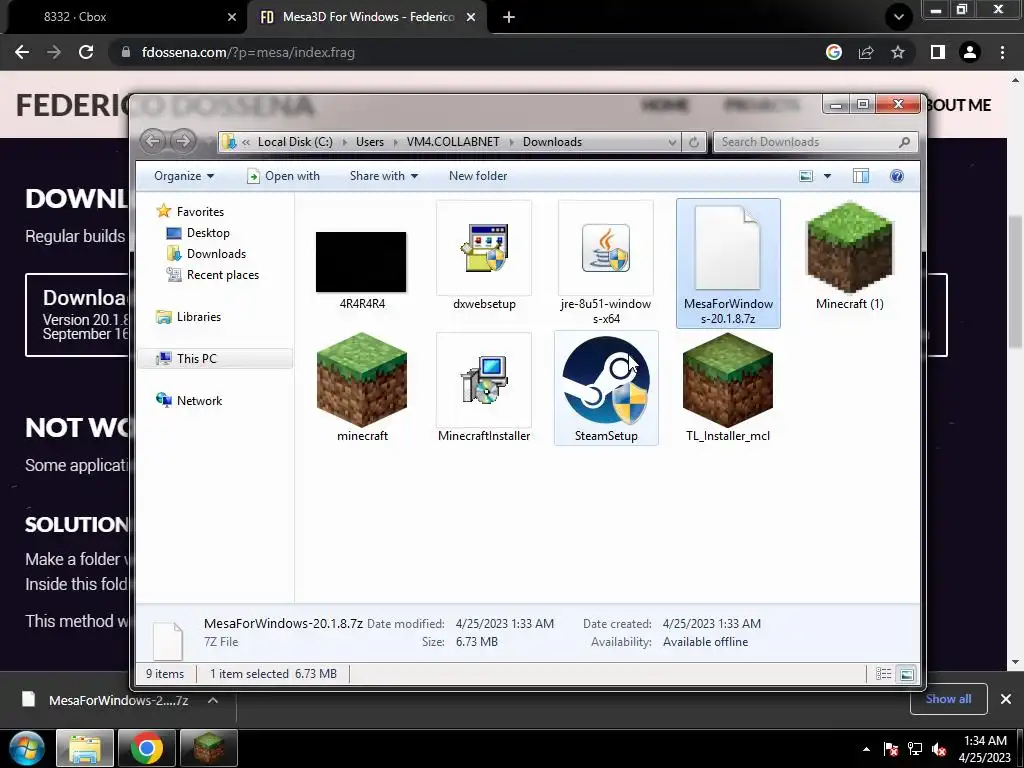Show hidden system tray icons

click(x=866, y=749)
